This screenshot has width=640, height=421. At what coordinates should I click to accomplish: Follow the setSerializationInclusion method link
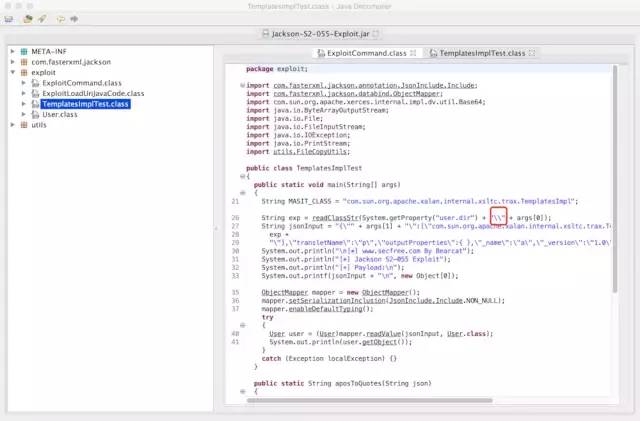pos(337,301)
